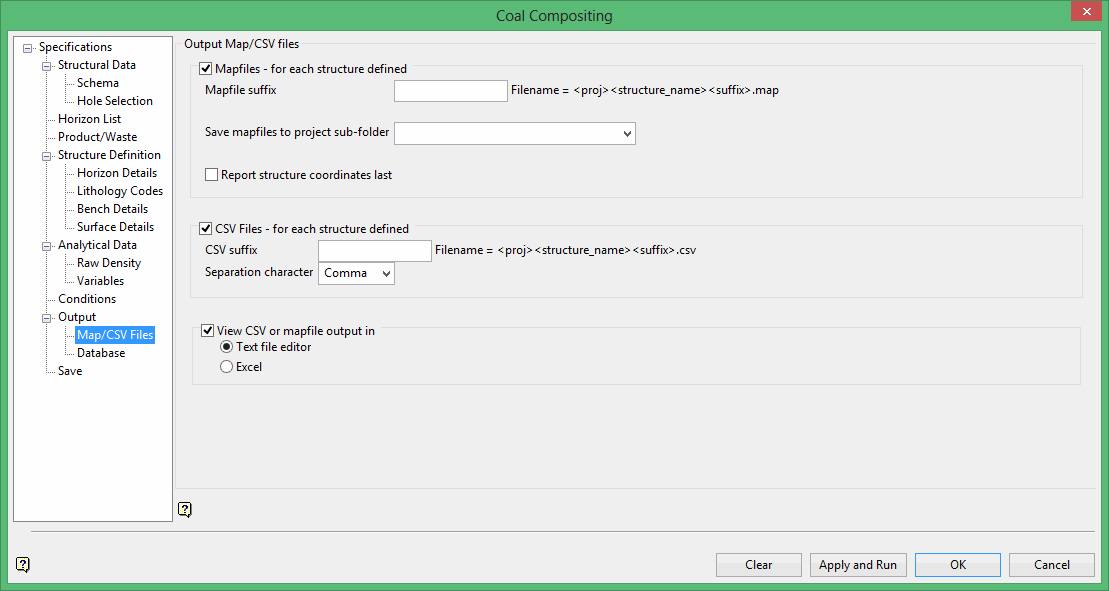The width and height of the screenshot is (1109, 591).
Task: Open the Separation character Comma dropdown
Action: click(386, 273)
